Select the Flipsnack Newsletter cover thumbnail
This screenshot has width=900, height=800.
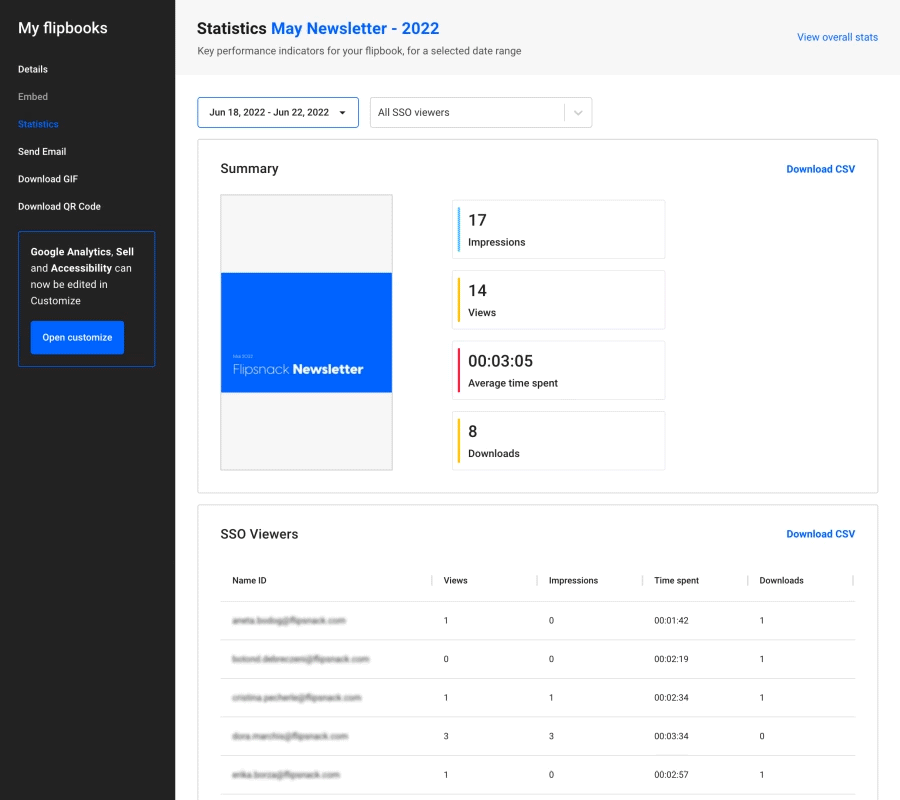tap(305, 332)
